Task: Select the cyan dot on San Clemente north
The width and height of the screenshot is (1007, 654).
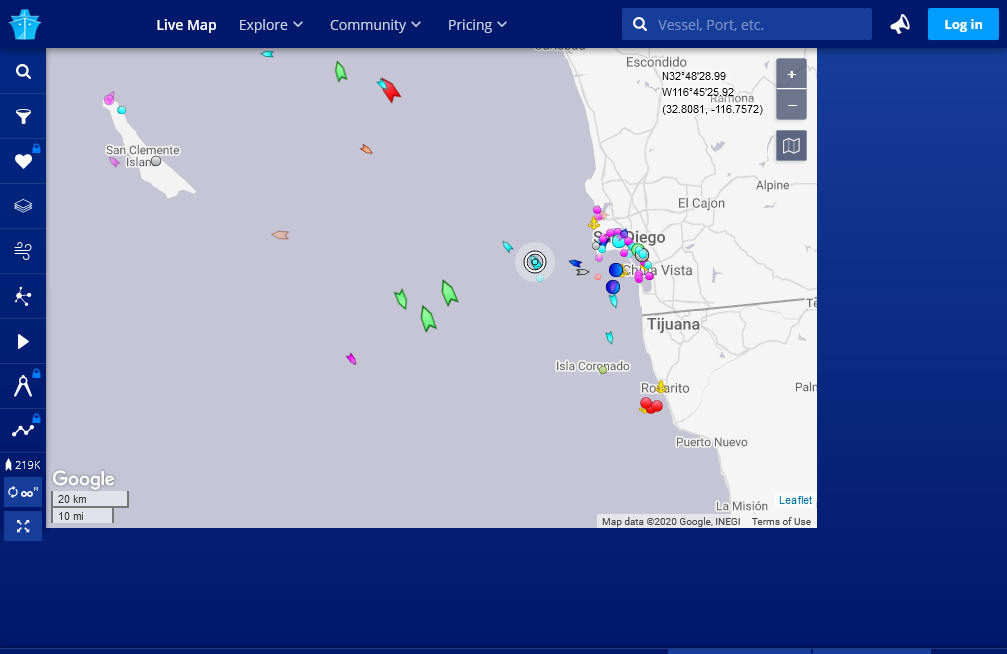Action: (x=121, y=110)
